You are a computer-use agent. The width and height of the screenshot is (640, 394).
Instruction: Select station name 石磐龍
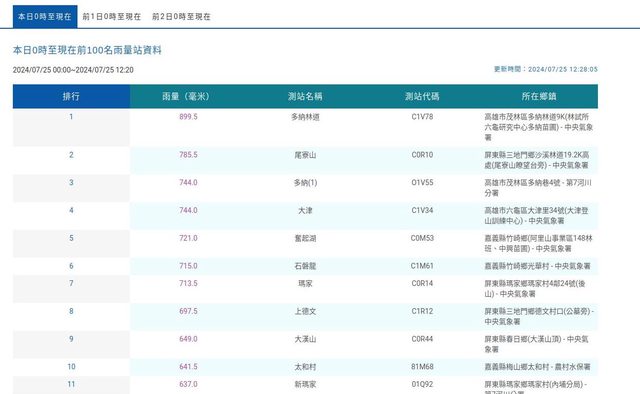coord(305,266)
